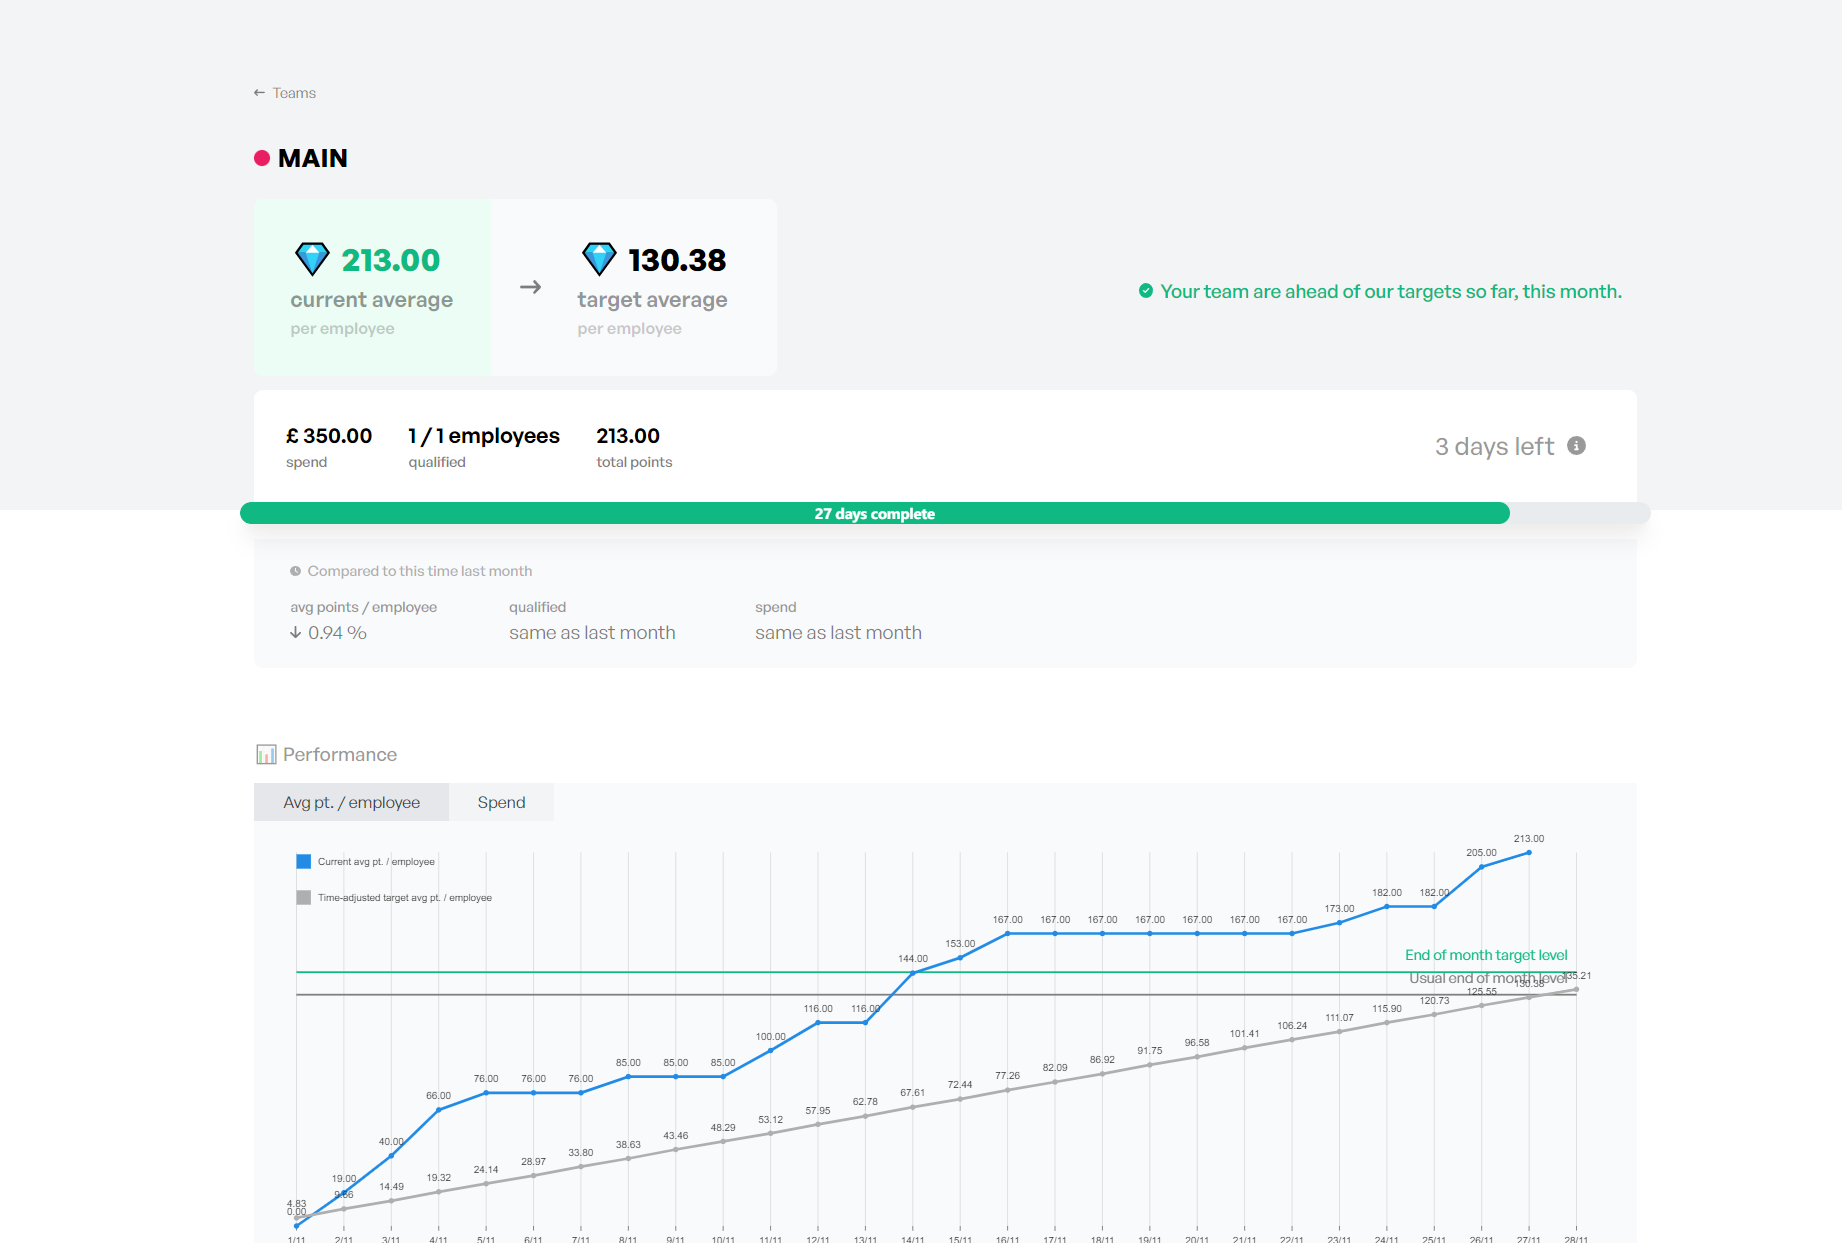Viewport: 1842px width, 1243px height.
Task: Click the 173.00 data point on chart
Action: pos(1339,923)
